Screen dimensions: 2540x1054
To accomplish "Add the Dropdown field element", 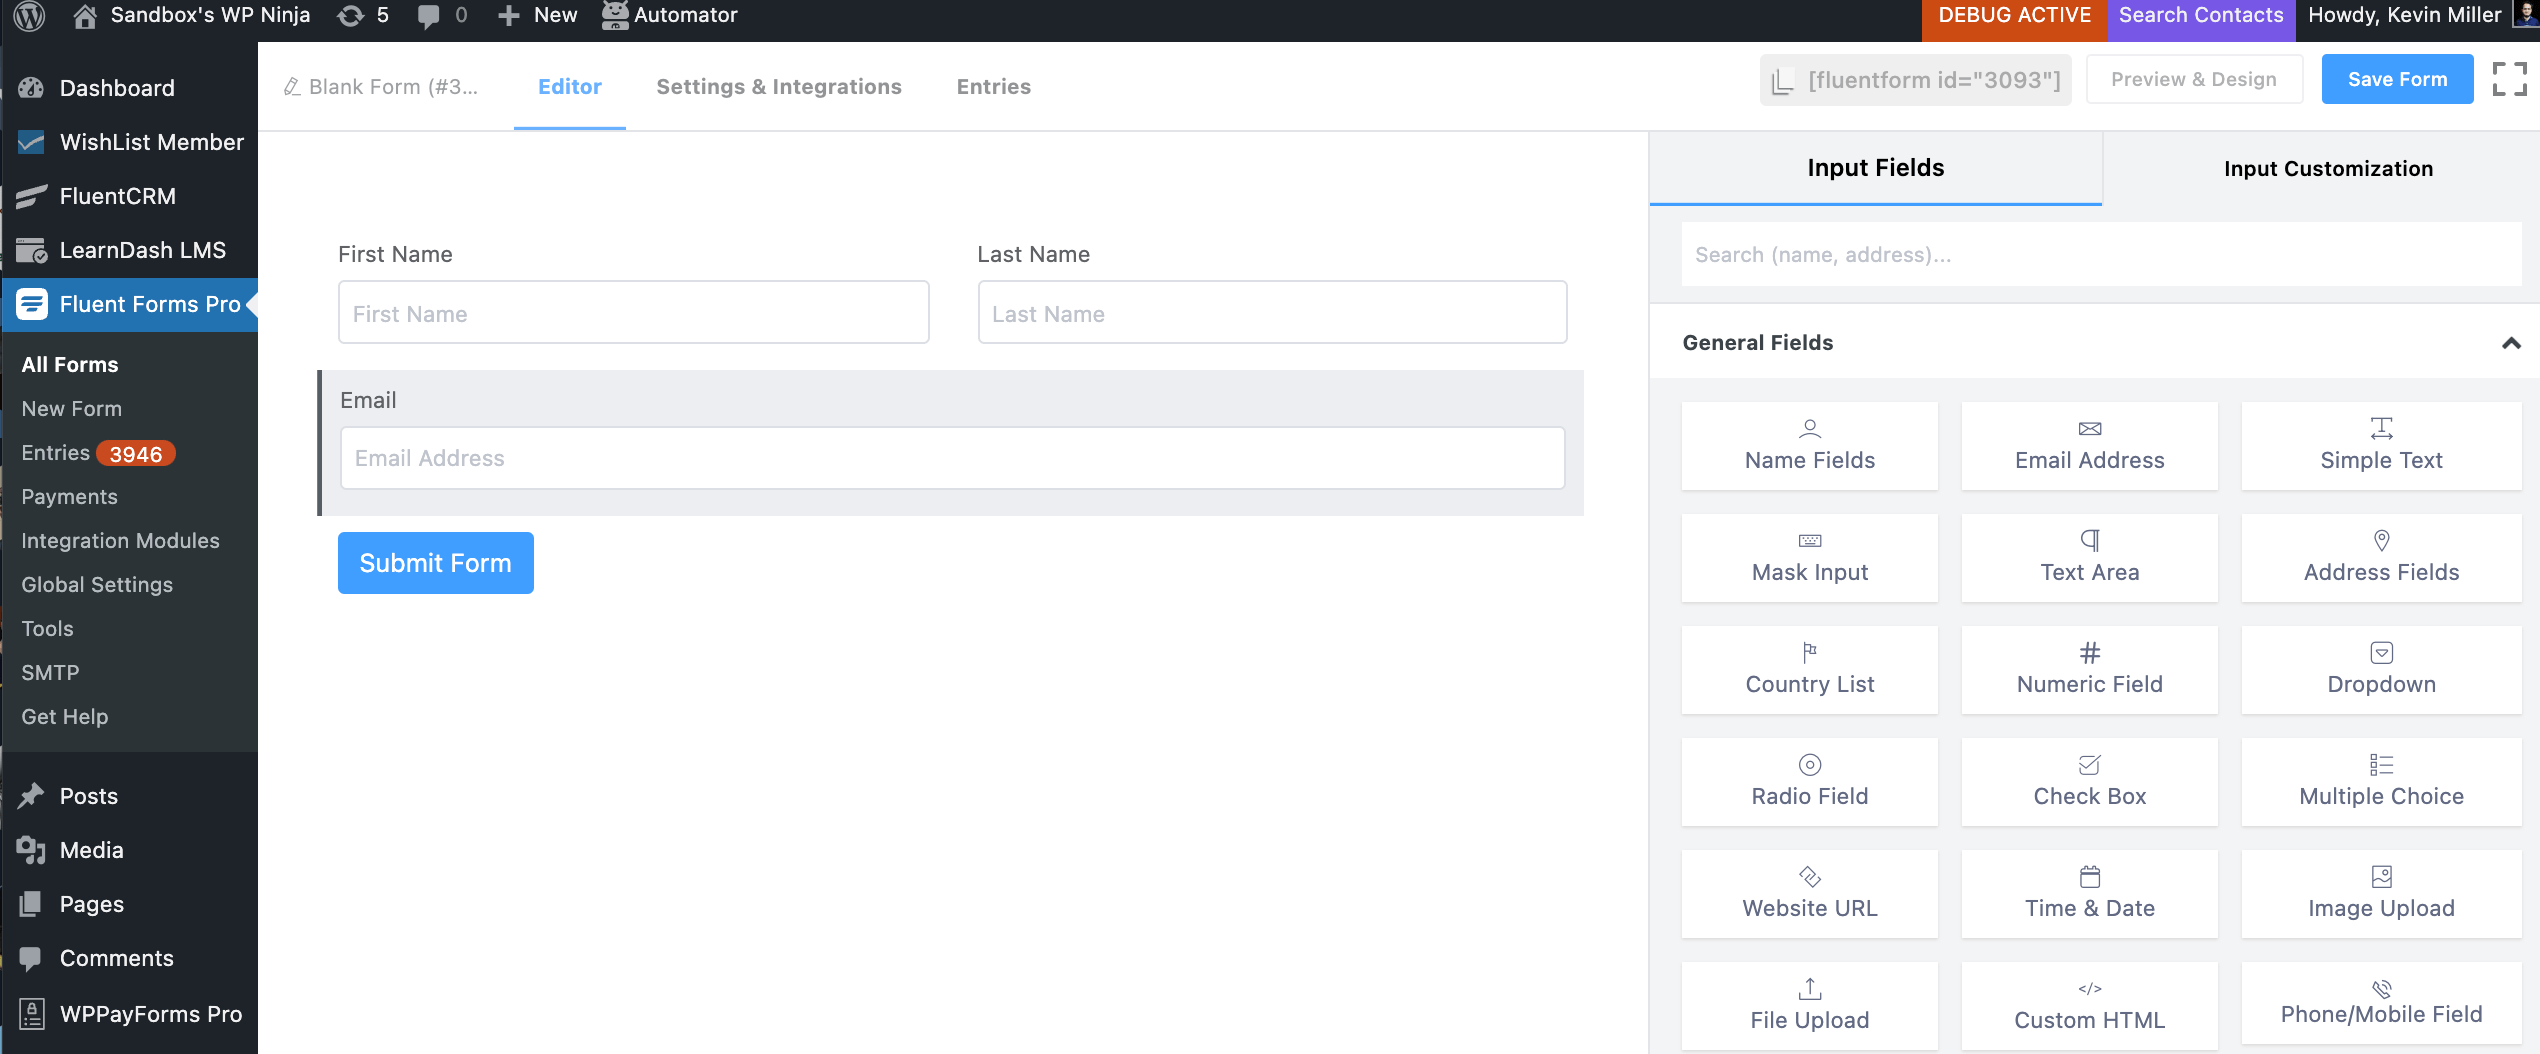I will pos(2381,670).
